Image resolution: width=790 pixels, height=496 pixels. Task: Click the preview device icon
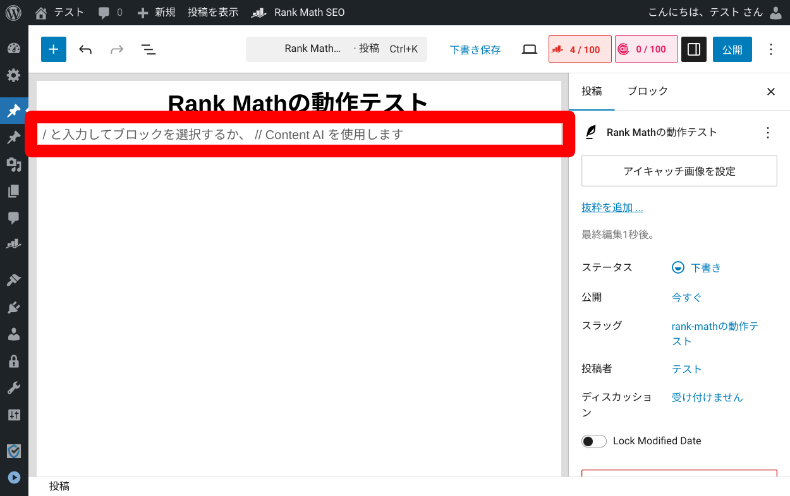point(530,49)
